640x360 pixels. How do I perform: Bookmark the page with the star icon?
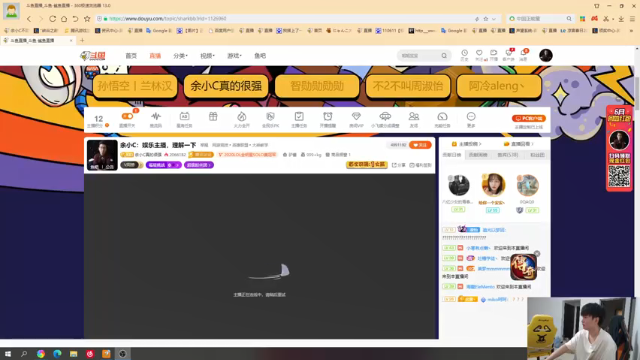click(87, 19)
